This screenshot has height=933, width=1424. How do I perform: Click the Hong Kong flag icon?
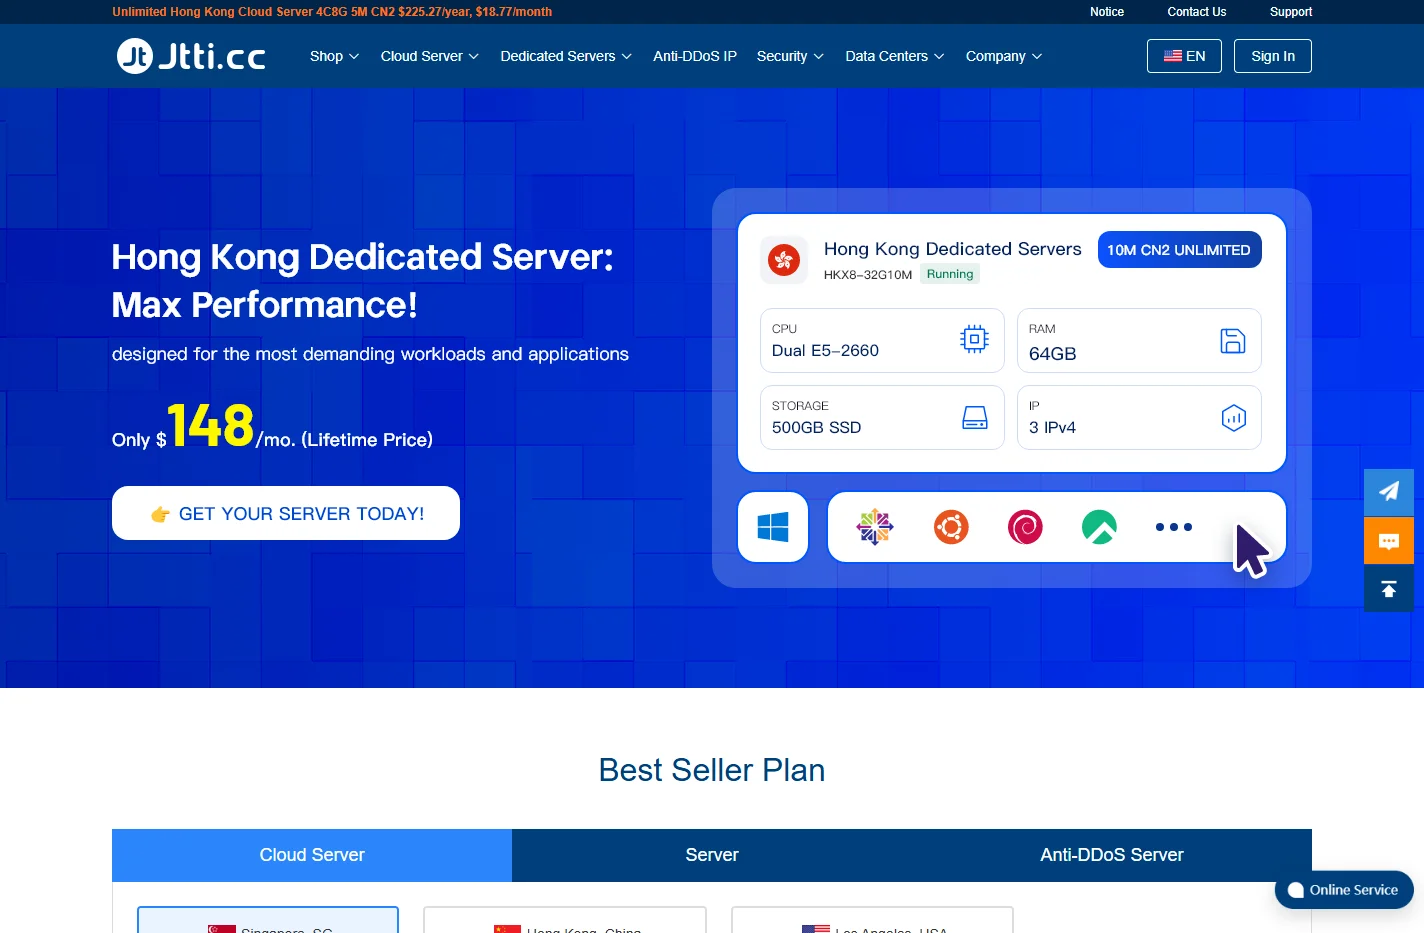784,261
